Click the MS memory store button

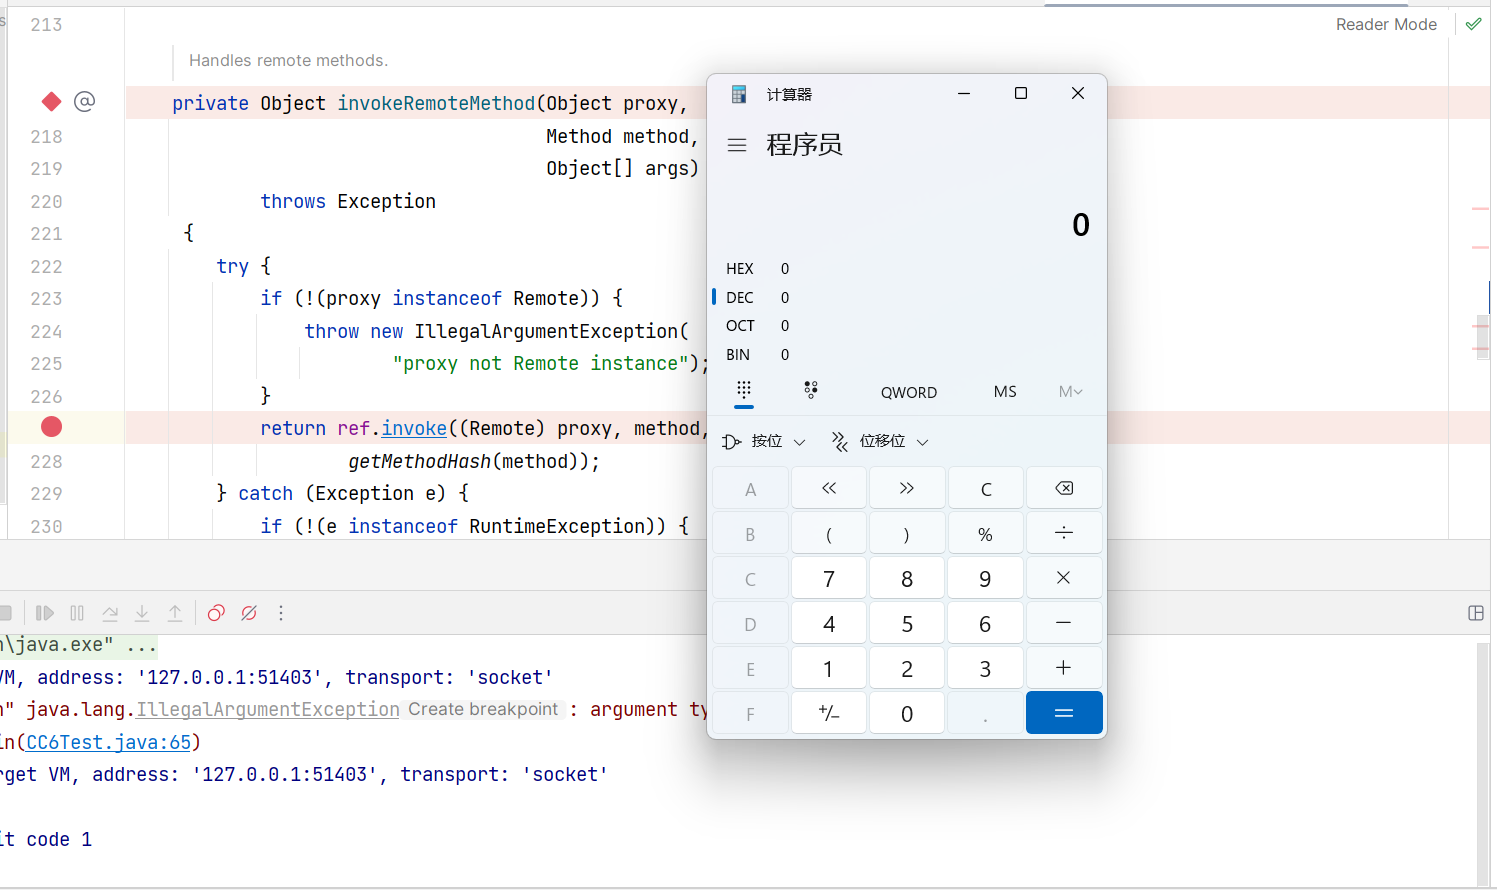[1004, 392]
